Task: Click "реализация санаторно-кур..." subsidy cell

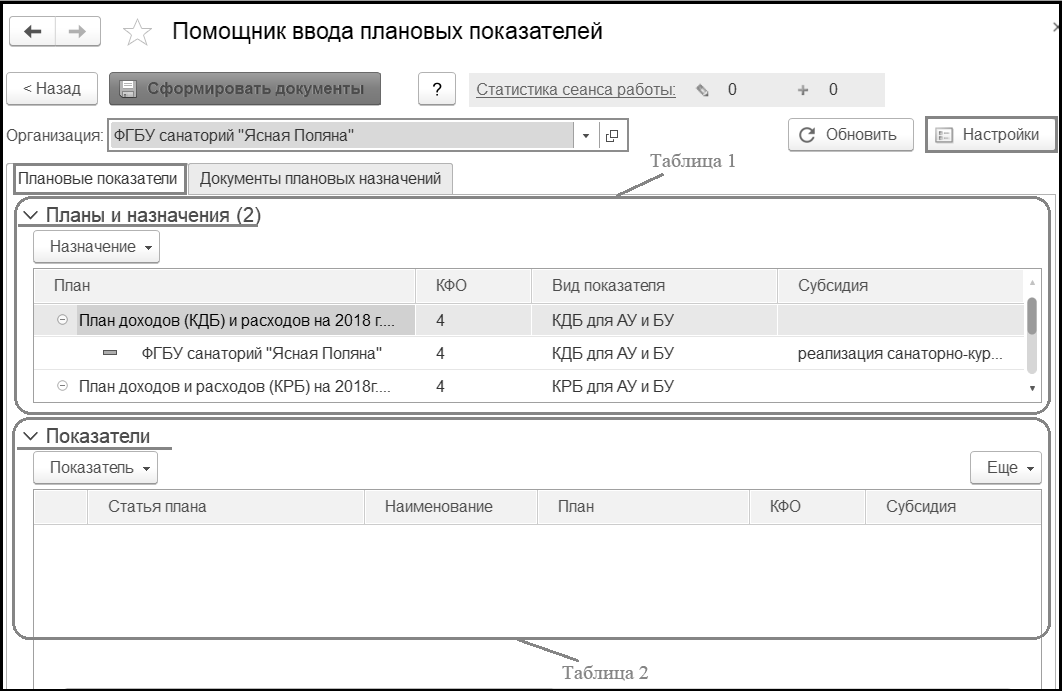Action: [x=900, y=354]
